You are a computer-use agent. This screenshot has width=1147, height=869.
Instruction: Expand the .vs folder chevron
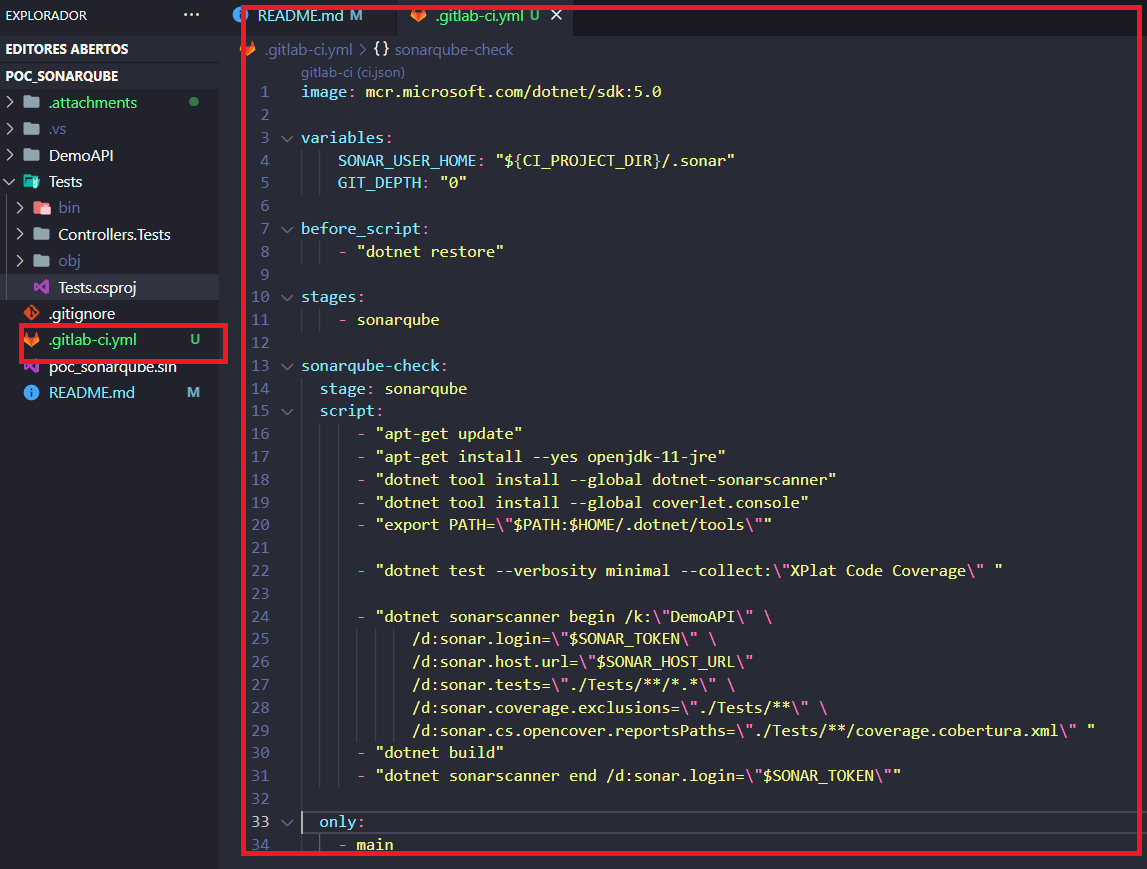10,129
